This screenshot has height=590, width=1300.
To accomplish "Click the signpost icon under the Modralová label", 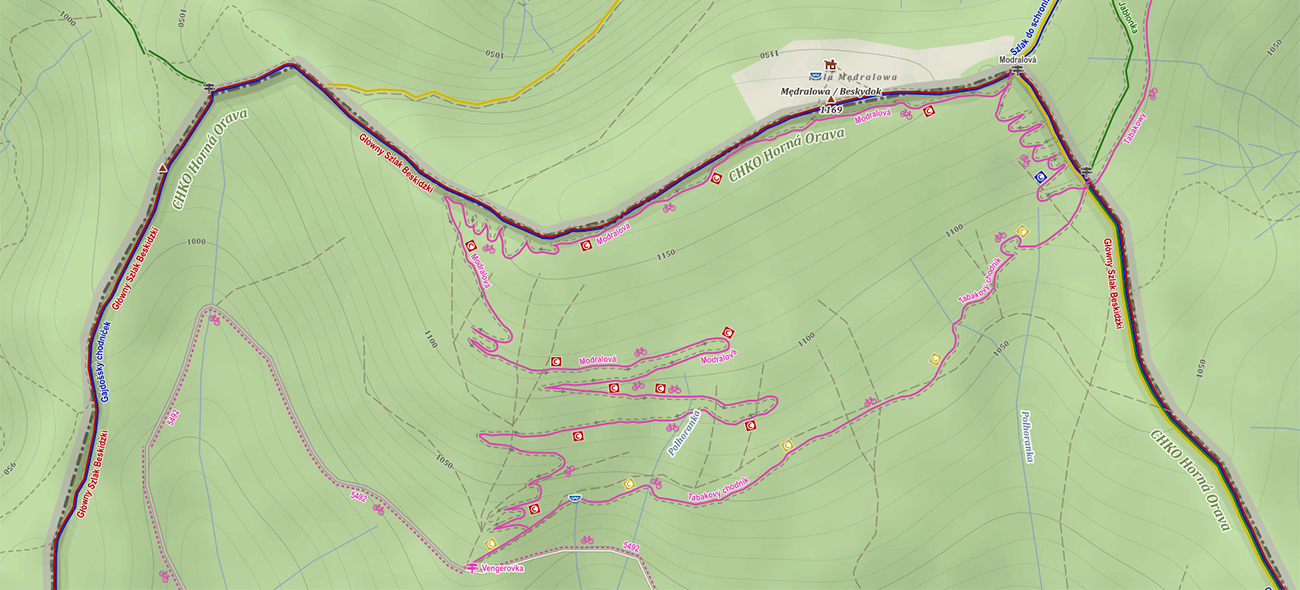I will pos(1017,71).
